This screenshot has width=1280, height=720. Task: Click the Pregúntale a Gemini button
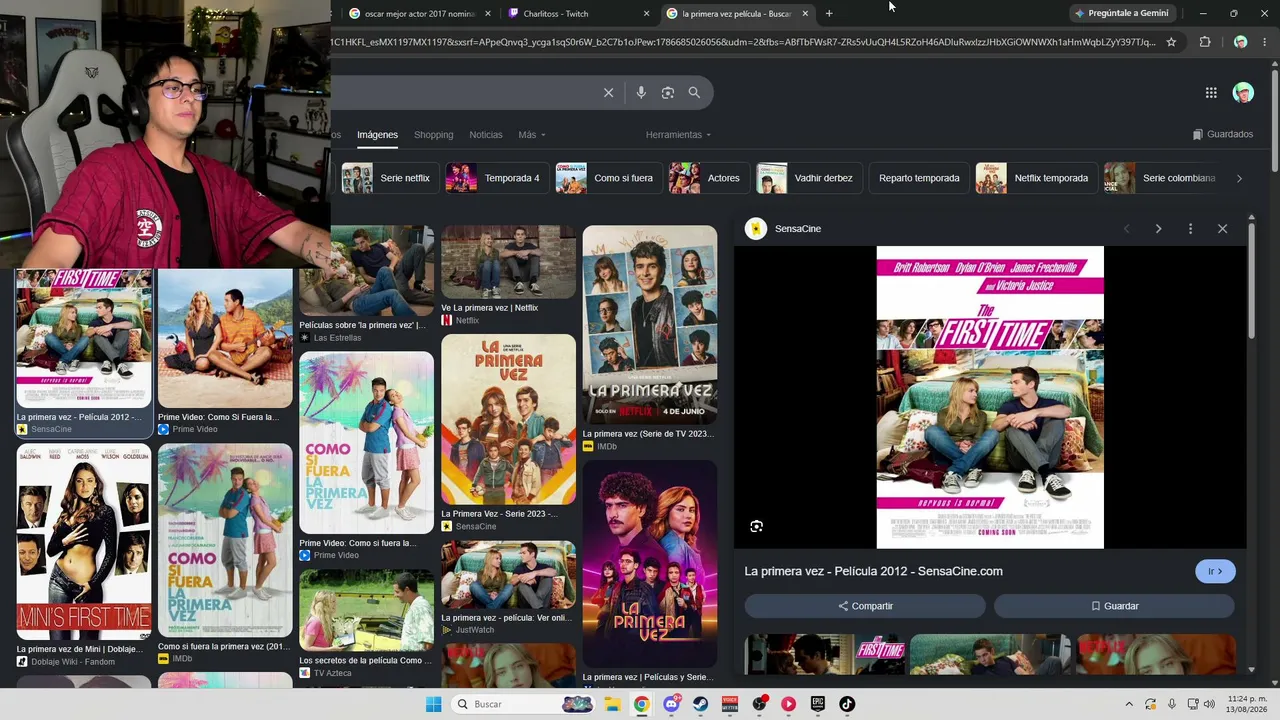coord(1121,14)
